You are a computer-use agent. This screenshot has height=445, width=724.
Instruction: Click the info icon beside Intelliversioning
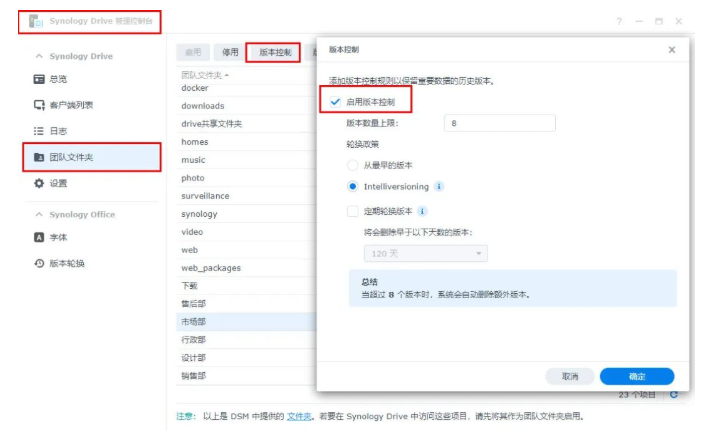[439, 186]
